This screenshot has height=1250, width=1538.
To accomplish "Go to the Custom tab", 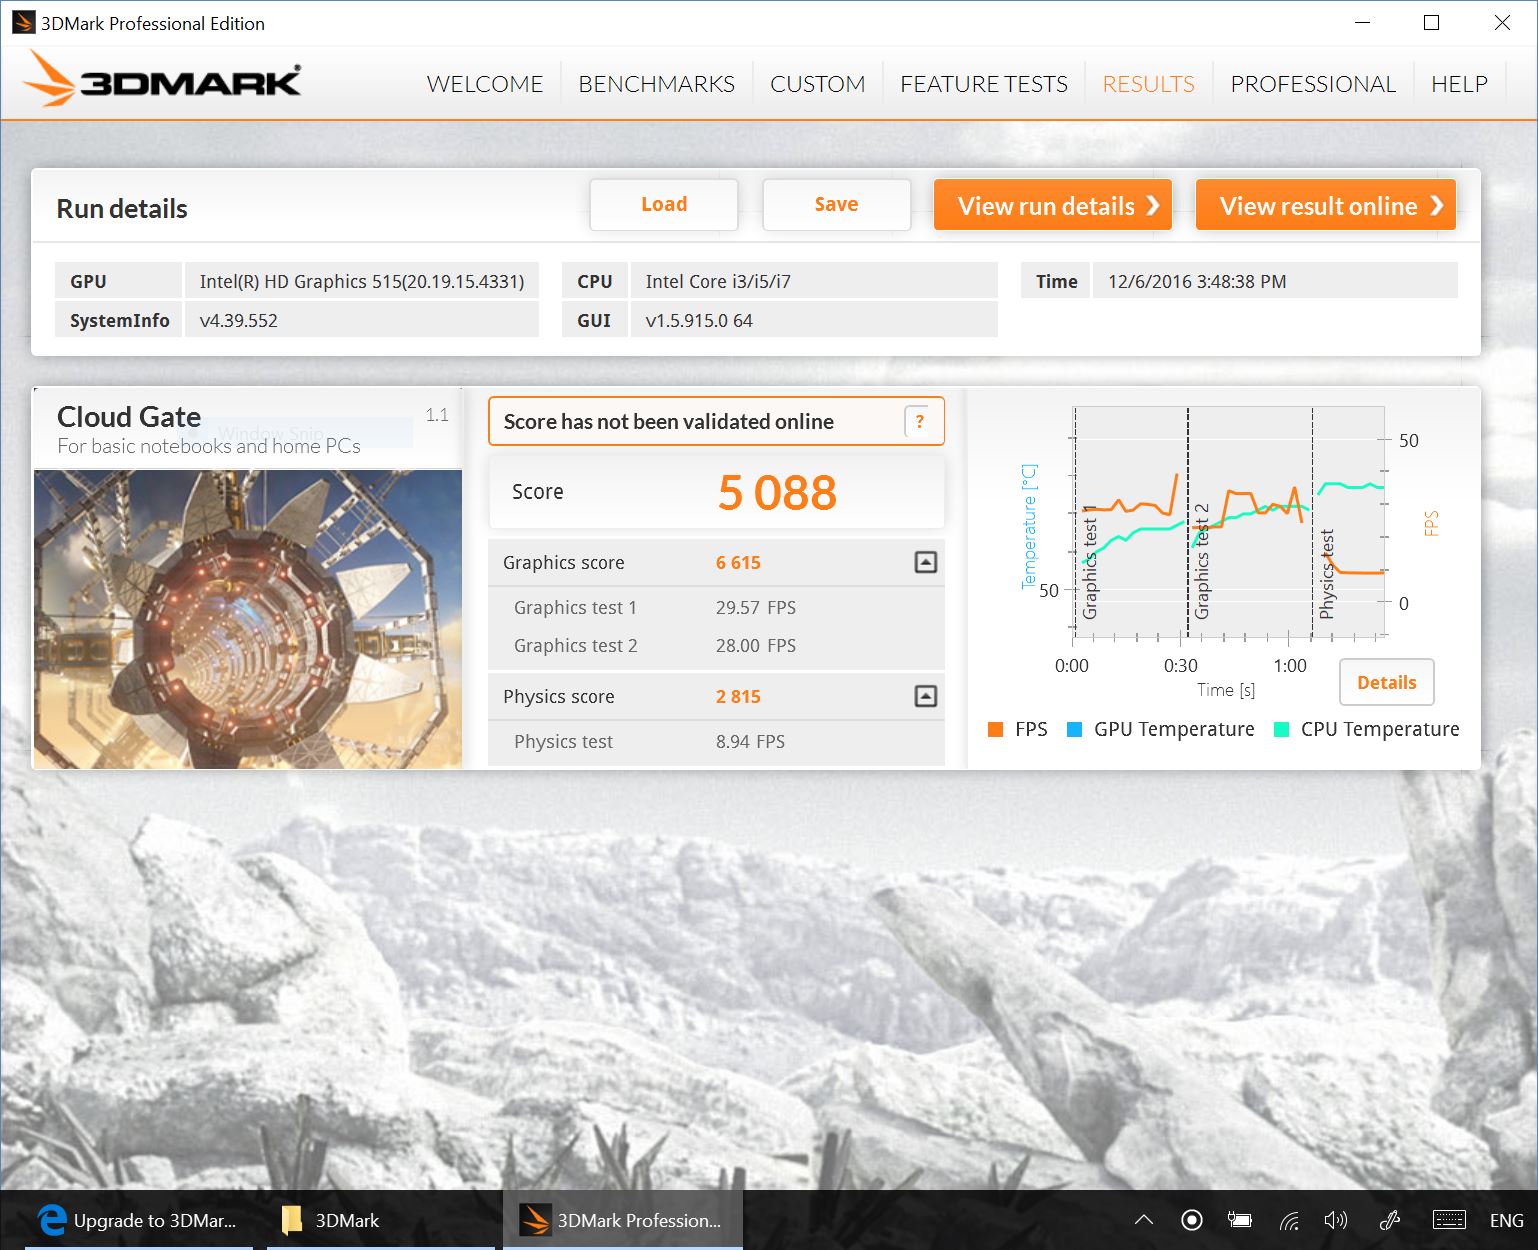I will (x=817, y=84).
